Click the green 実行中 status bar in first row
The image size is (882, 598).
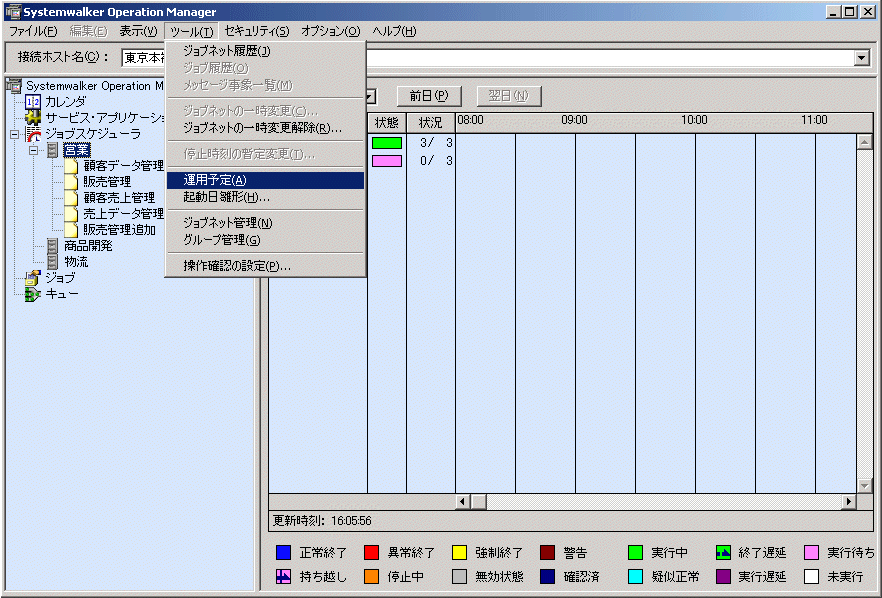click(387, 143)
